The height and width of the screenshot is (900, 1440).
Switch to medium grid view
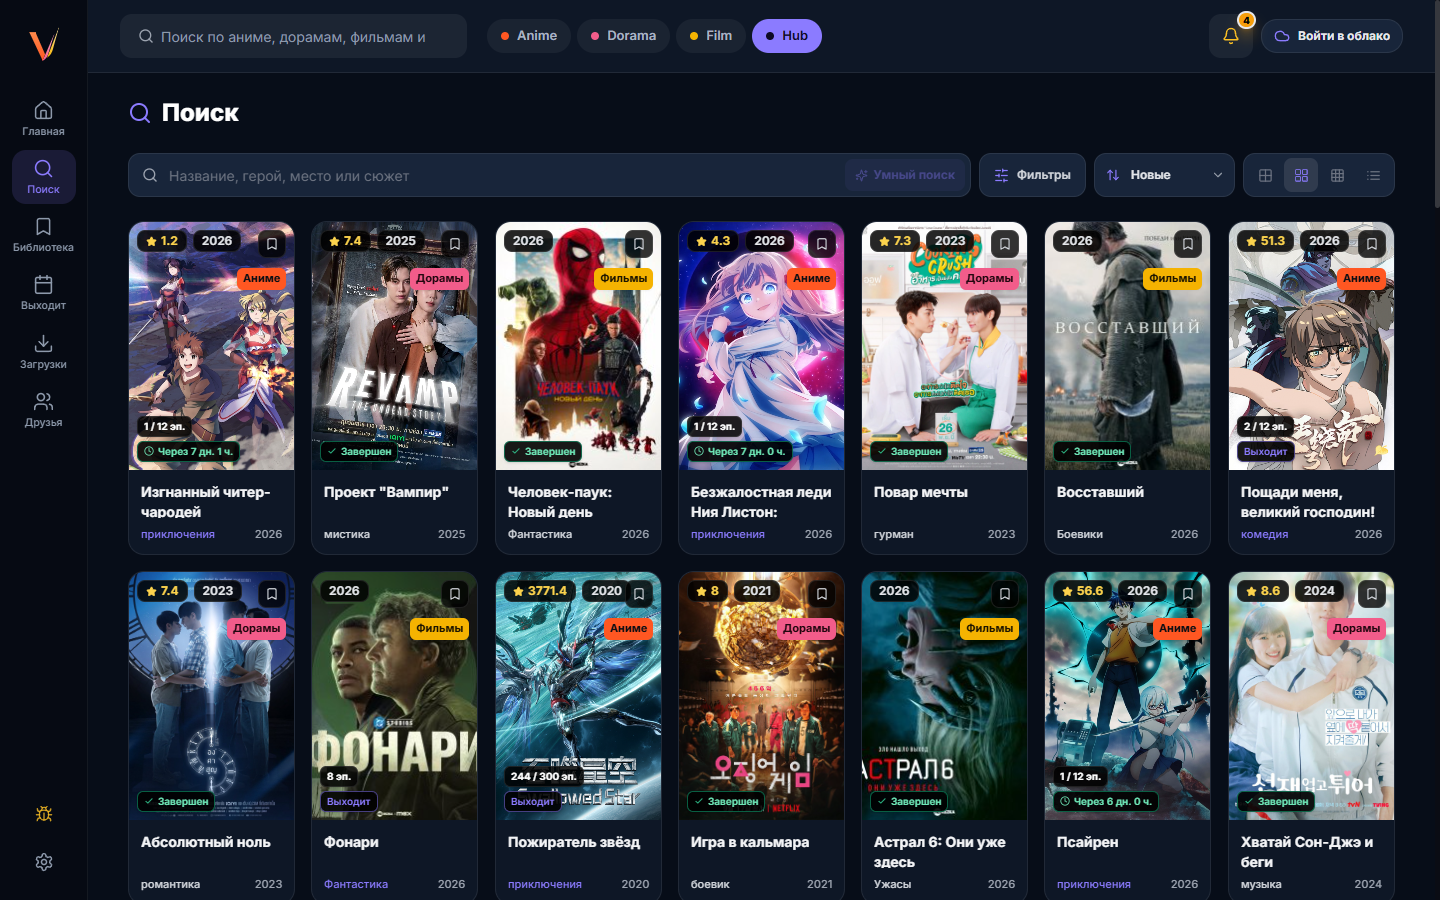(x=1301, y=175)
